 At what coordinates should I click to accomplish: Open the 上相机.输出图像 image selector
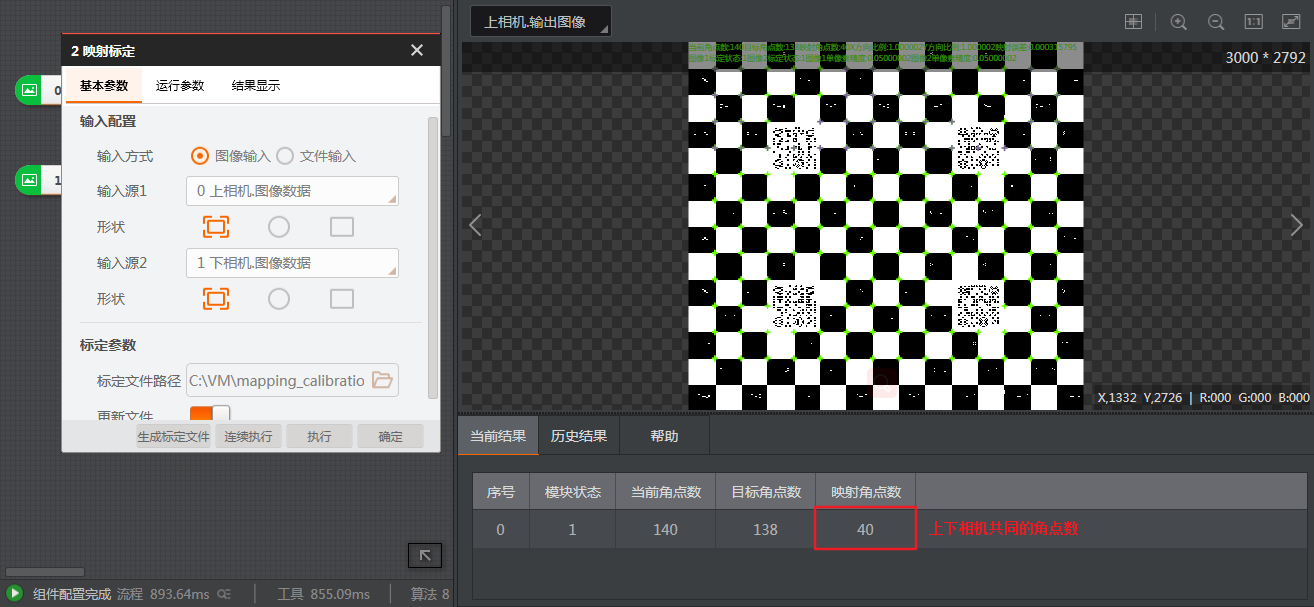coord(540,19)
